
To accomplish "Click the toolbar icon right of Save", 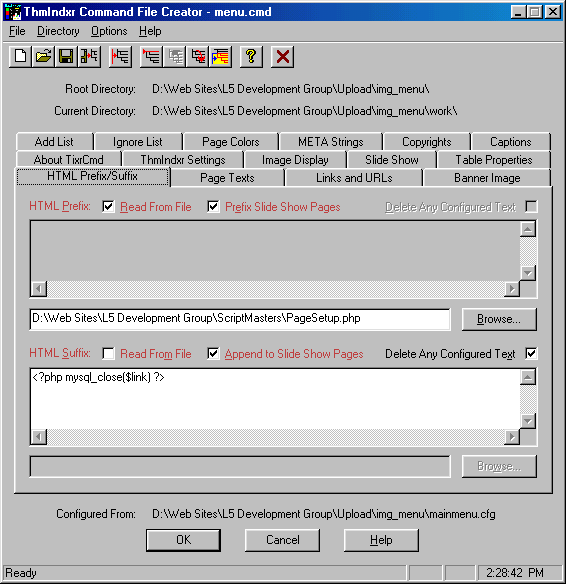I will (89, 57).
